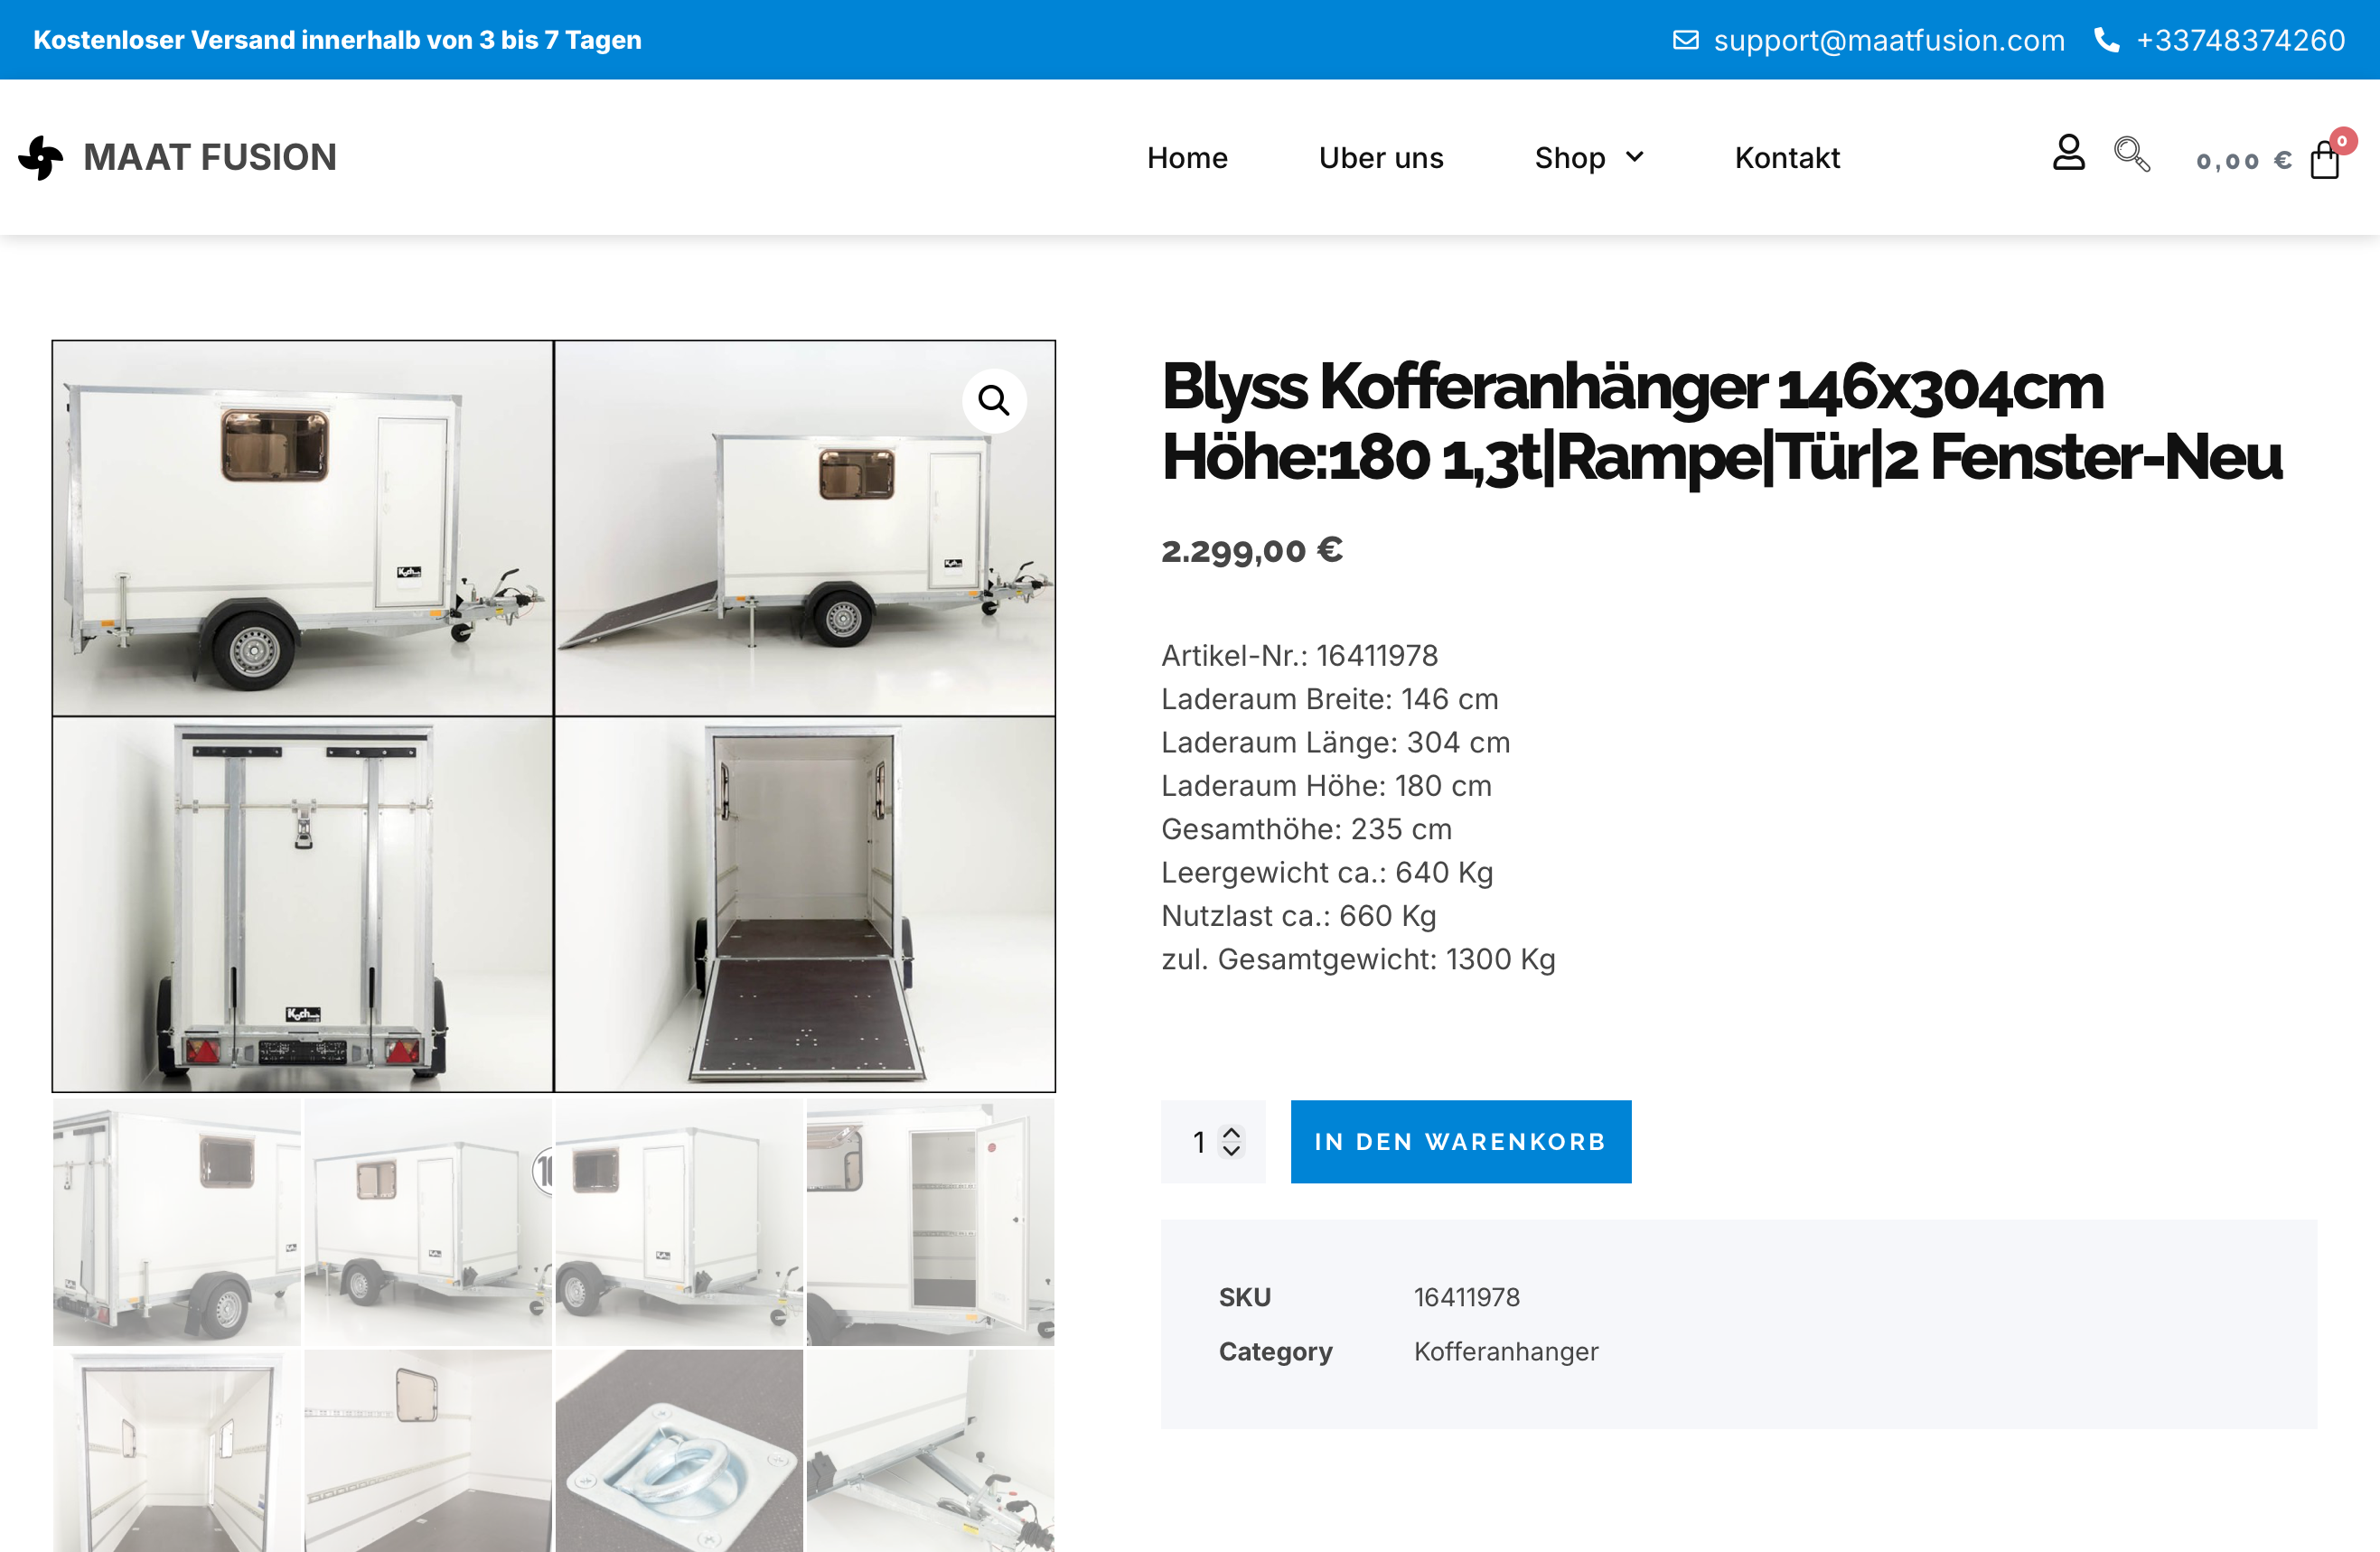Click the text Artikel-Nr.: 16411978
The width and height of the screenshot is (2380, 1552).
click(1300, 656)
